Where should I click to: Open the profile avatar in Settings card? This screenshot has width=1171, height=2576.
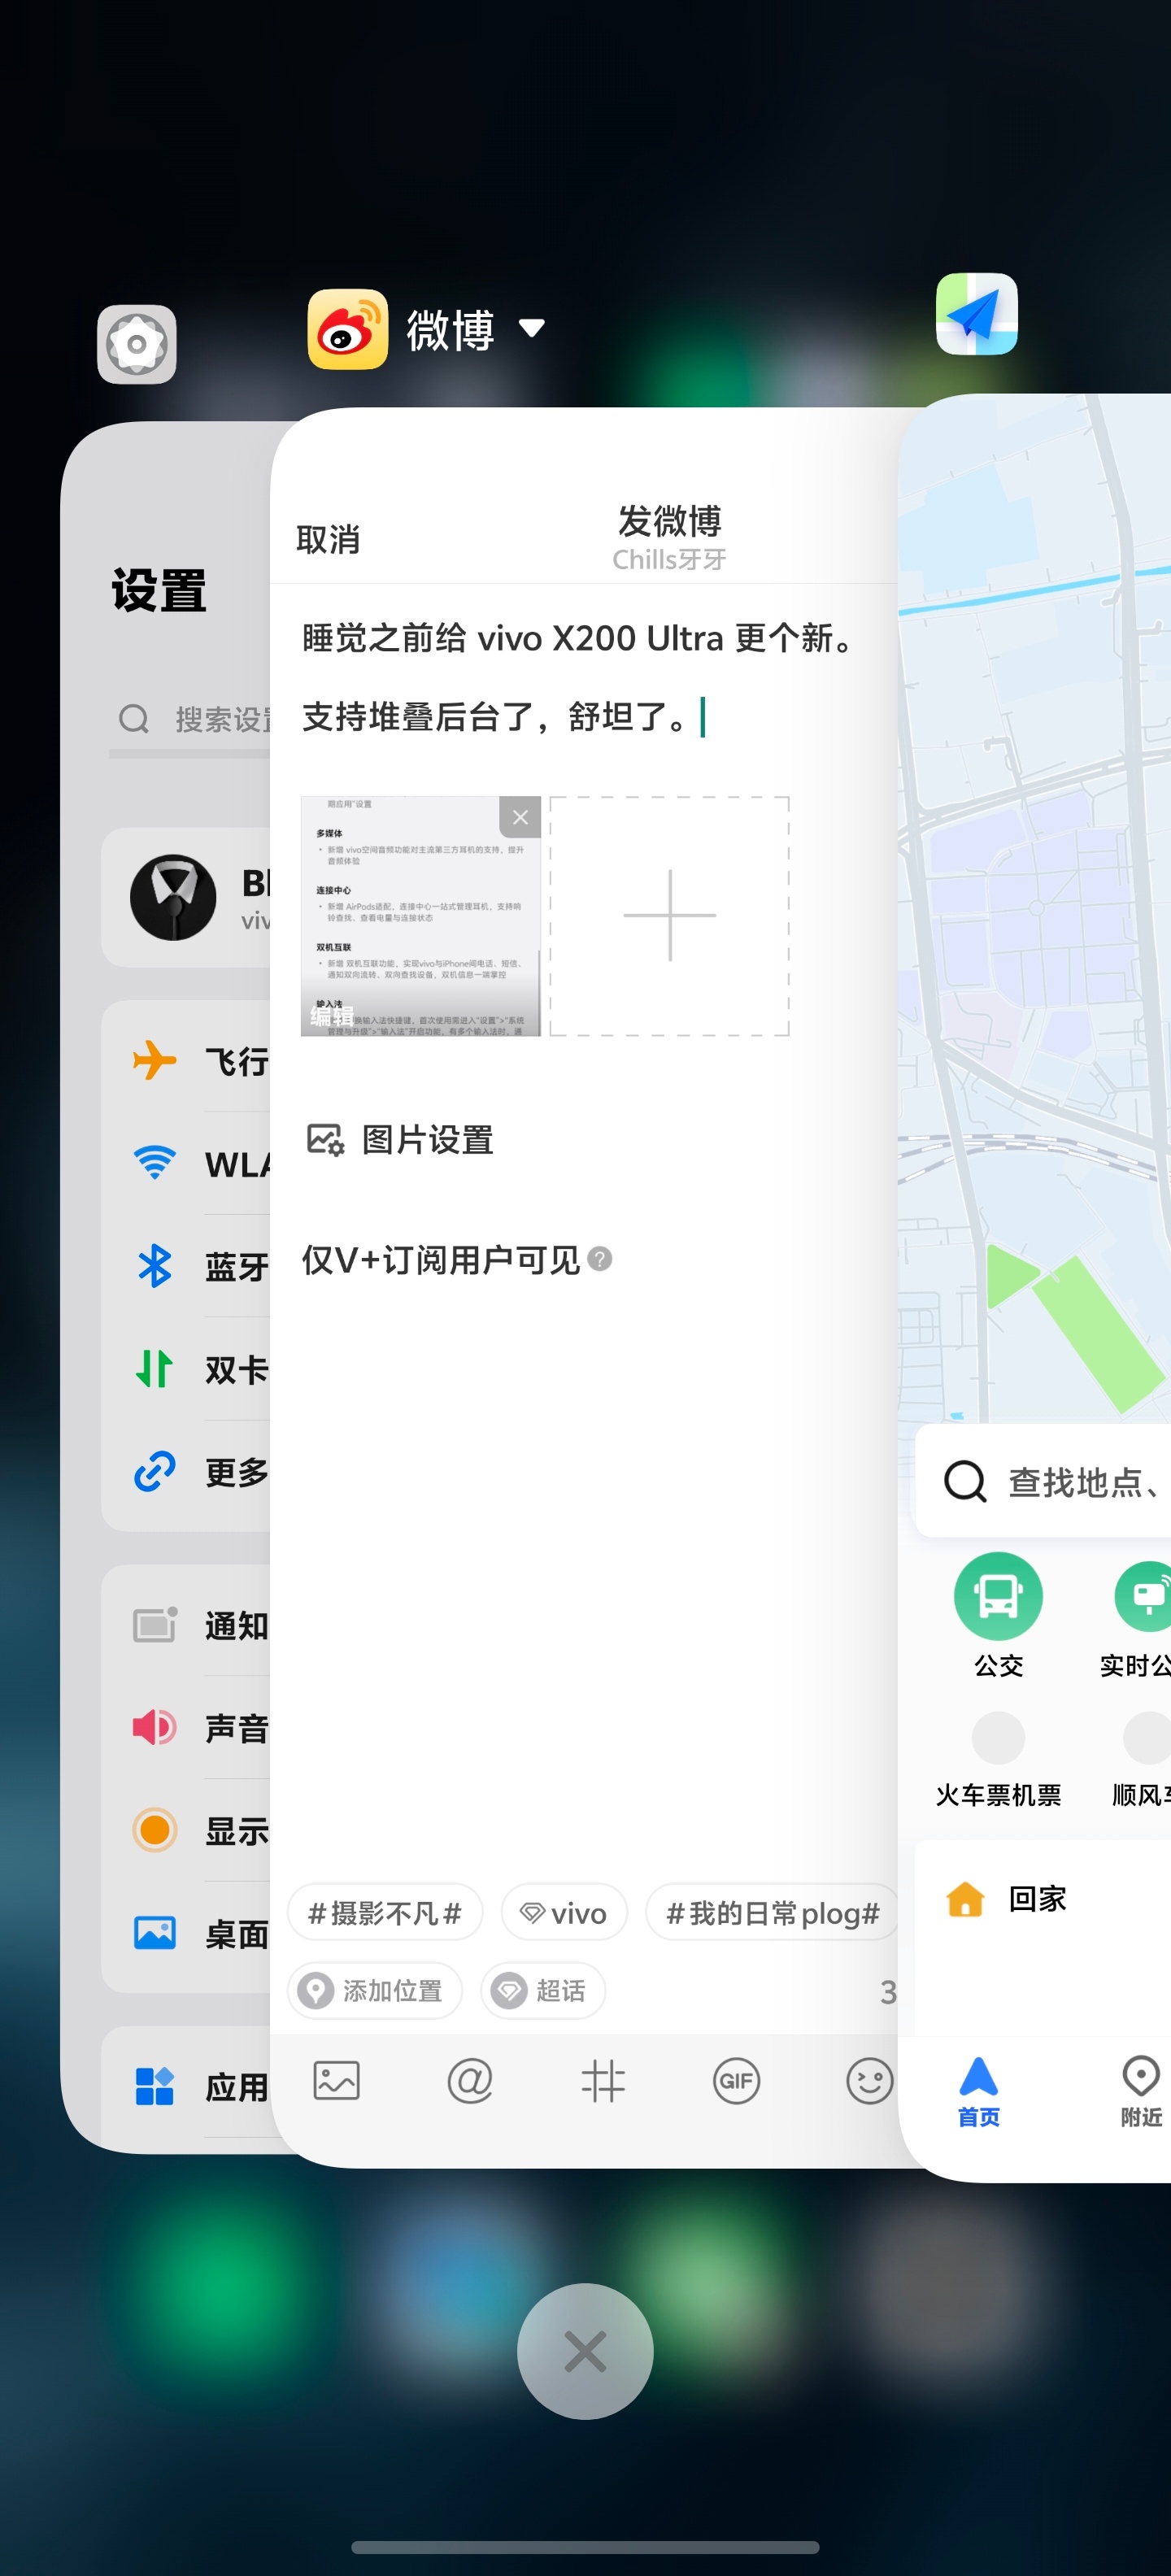tap(173, 897)
